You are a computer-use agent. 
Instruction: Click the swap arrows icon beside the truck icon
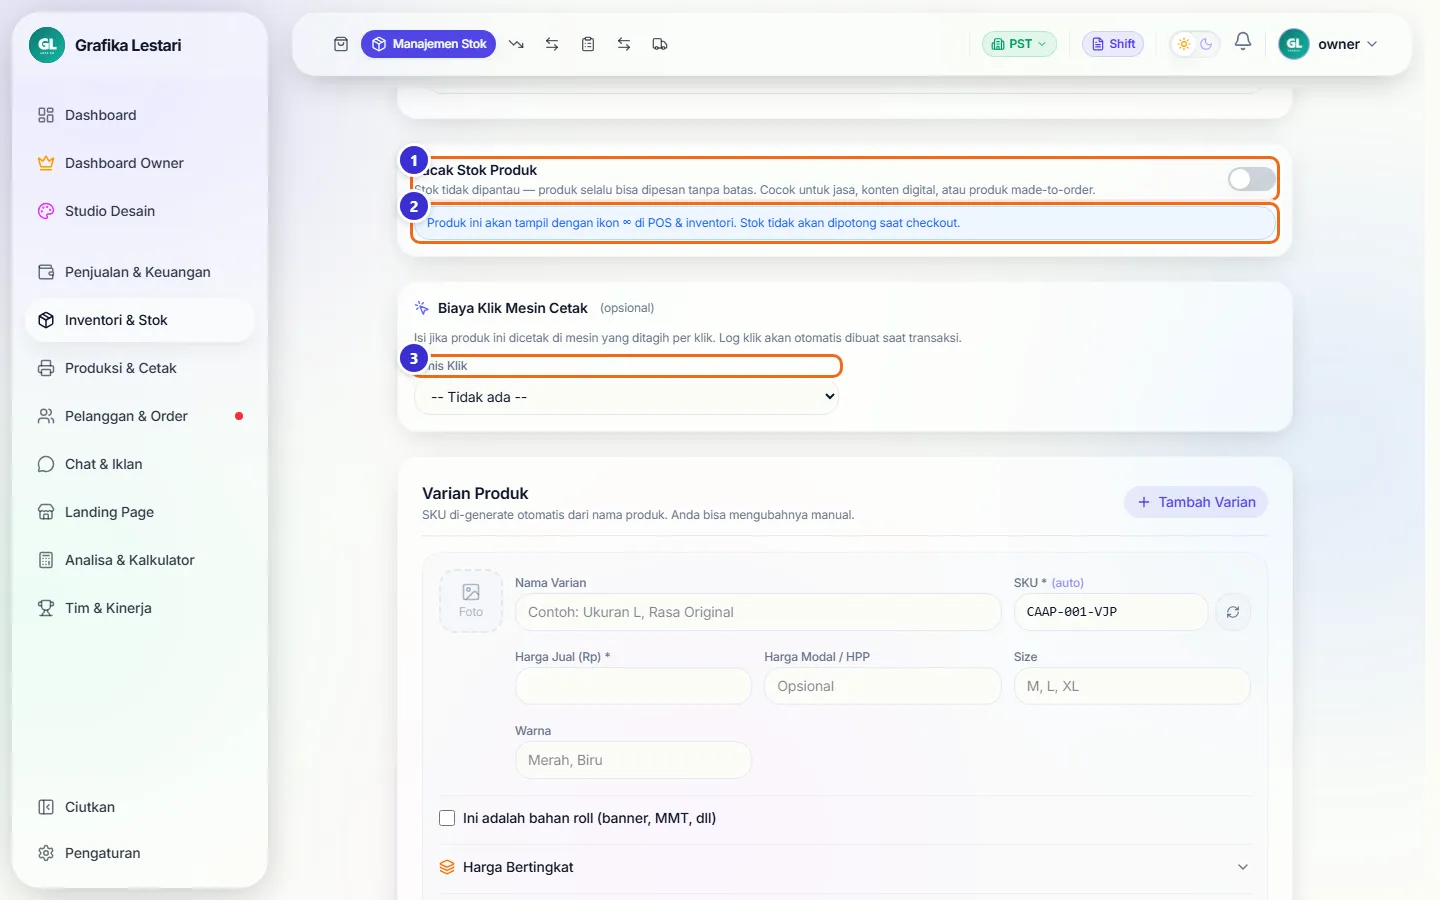tap(624, 44)
